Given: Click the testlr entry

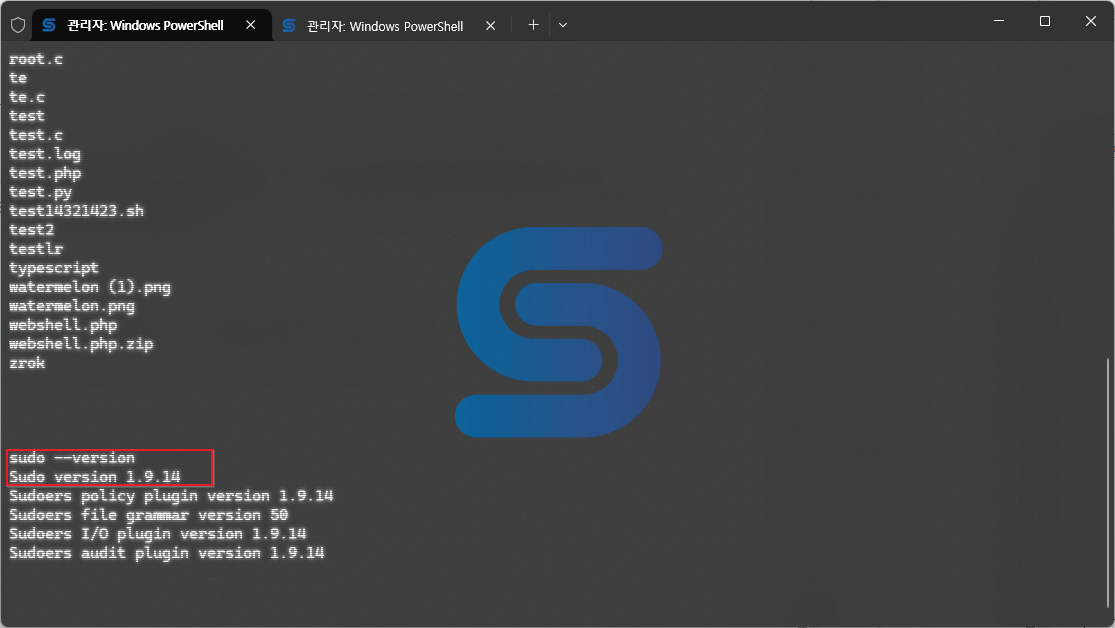Looking at the screenshot, I should click(36, 249).
